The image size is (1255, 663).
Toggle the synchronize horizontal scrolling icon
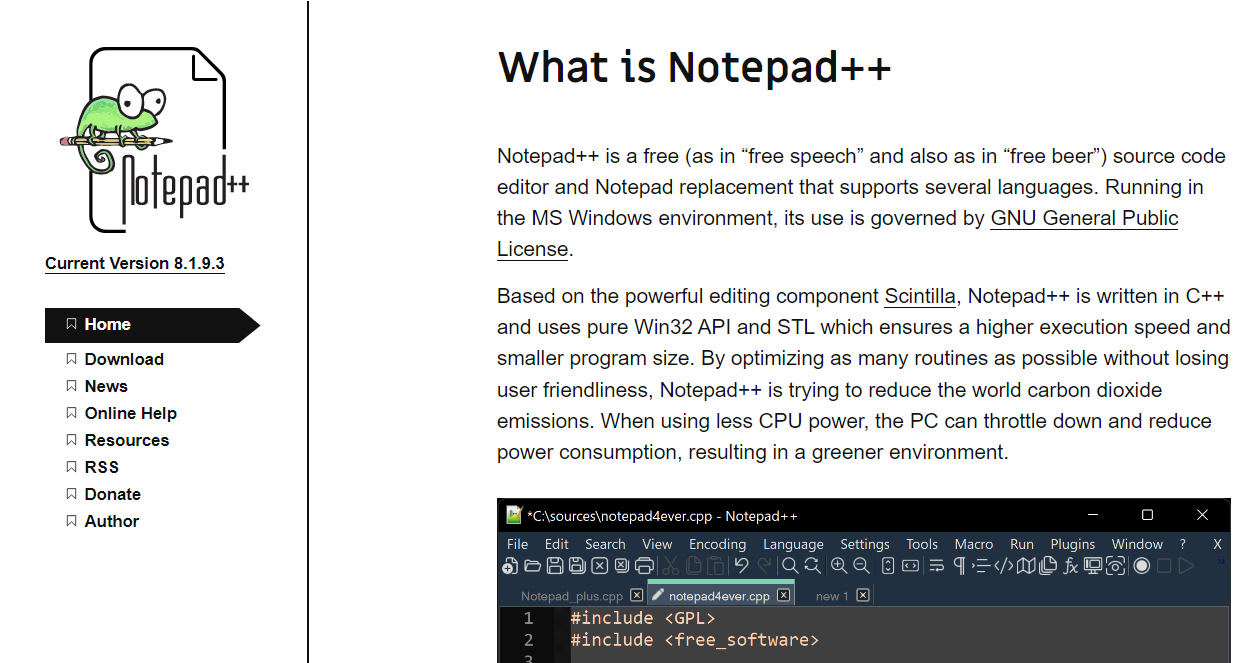click(x=911, y=566)
